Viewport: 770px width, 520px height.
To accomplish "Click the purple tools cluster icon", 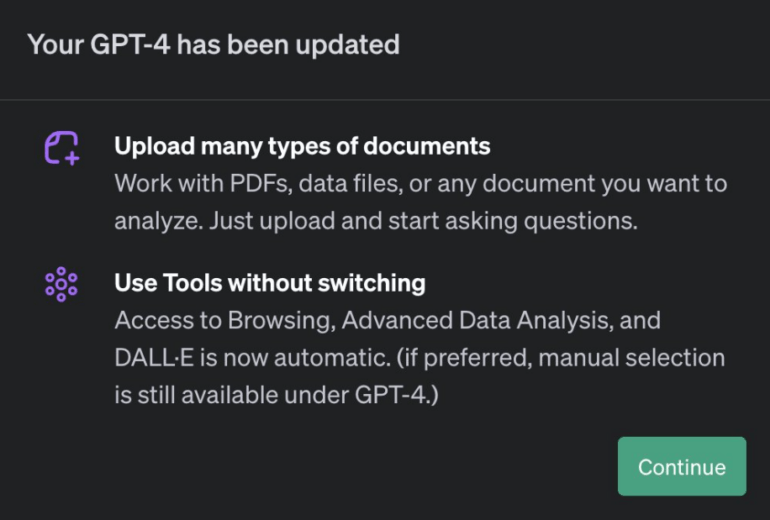I will click(61, 284).
